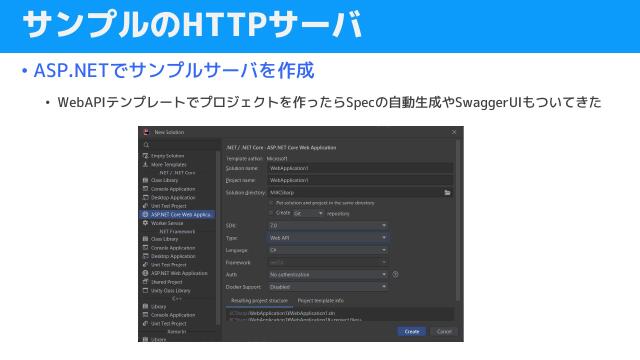640x360 pixels.
Task: Click the slide title "サンプルのHTTPサーバ"
Action: click(x=193, y=24)
